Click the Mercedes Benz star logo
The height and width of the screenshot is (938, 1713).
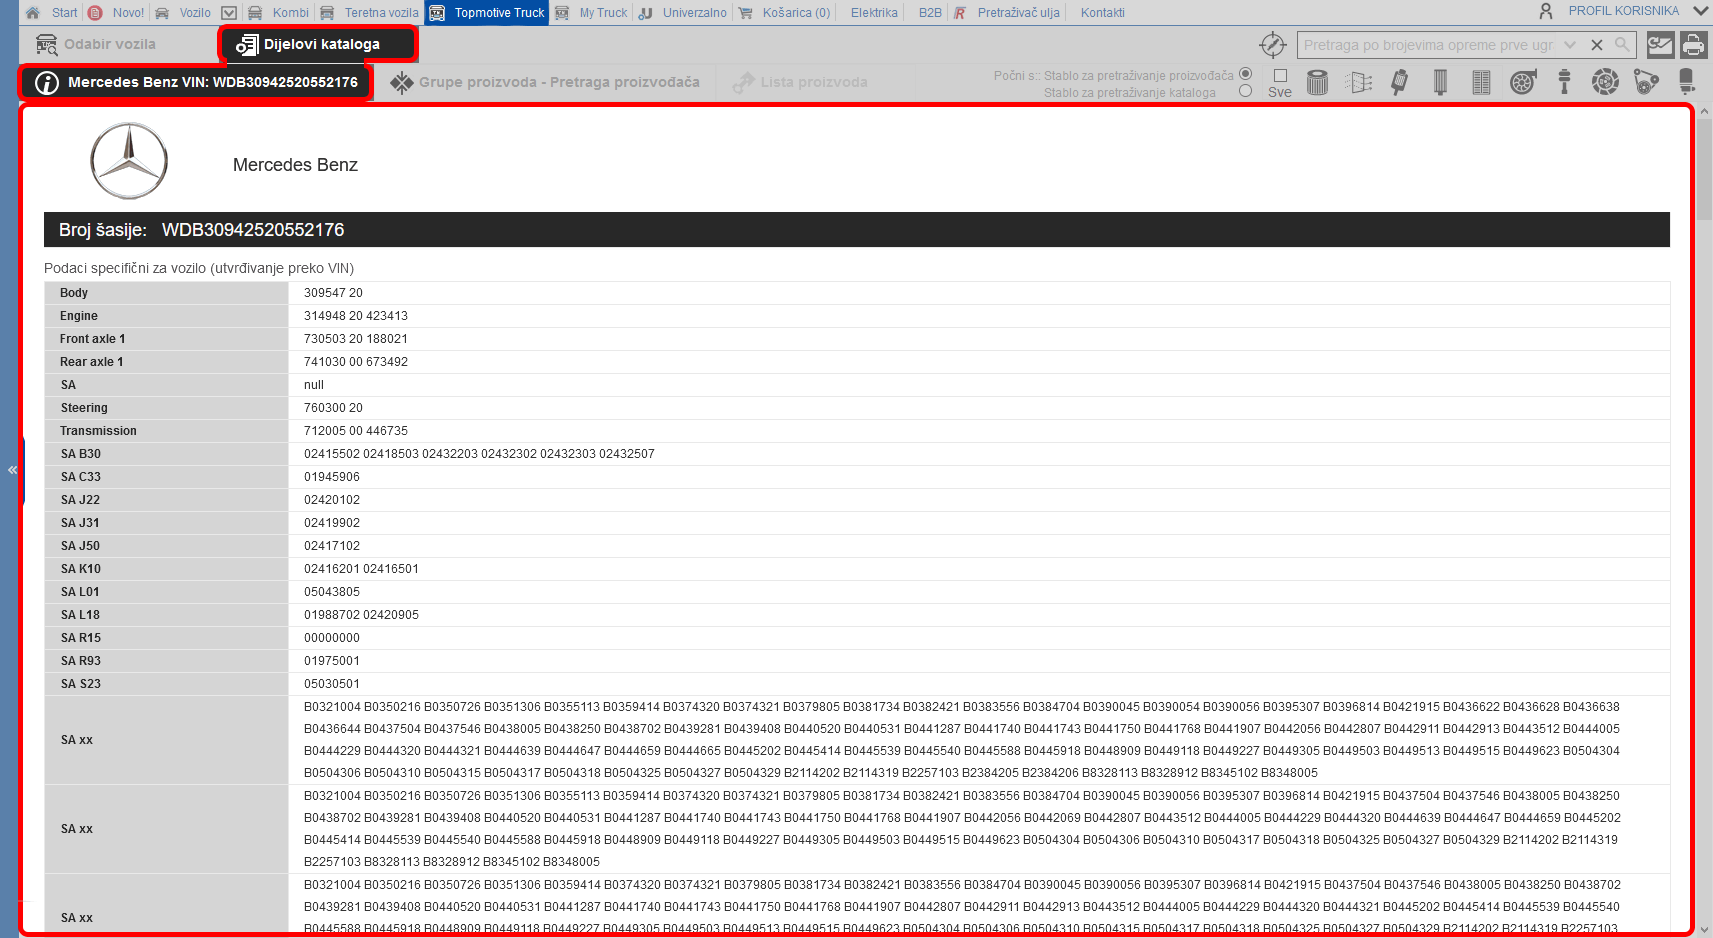[129, 161]
